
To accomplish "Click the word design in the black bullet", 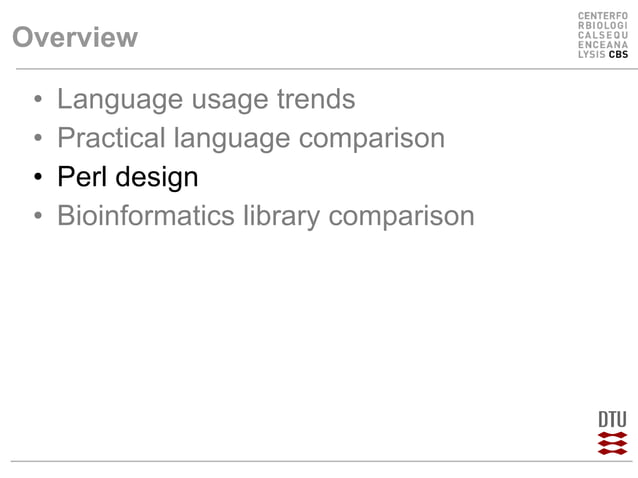I will click(x=157, y=178).
